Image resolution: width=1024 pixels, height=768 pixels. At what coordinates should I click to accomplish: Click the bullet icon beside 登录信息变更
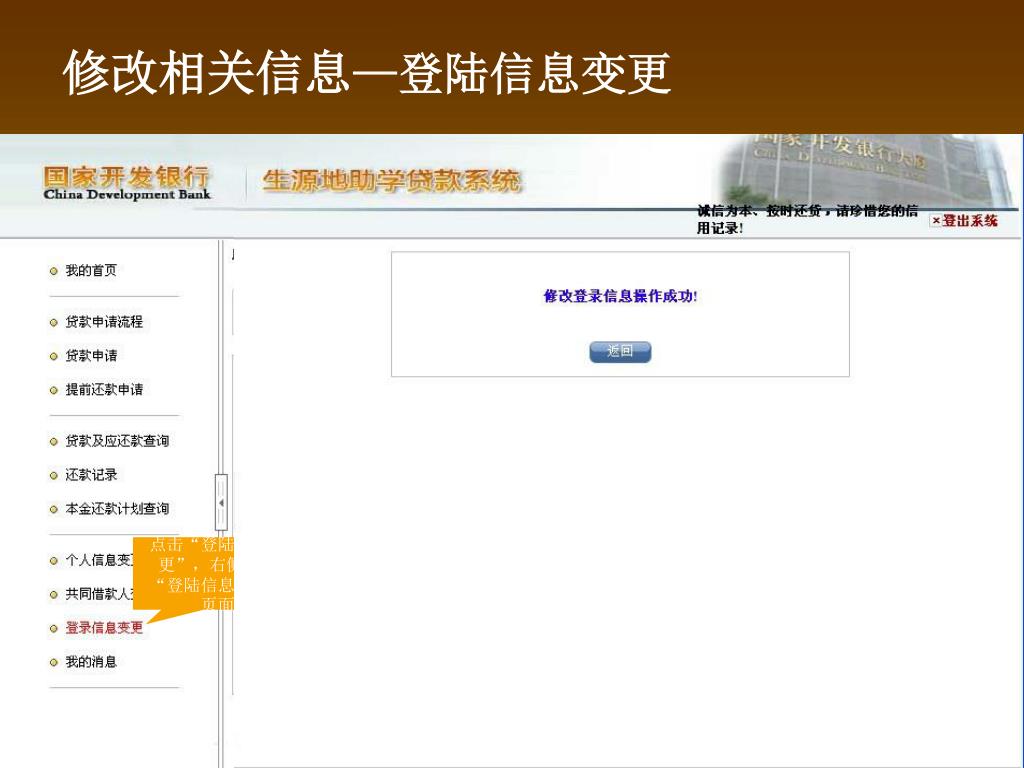click(x=54, y=628)
